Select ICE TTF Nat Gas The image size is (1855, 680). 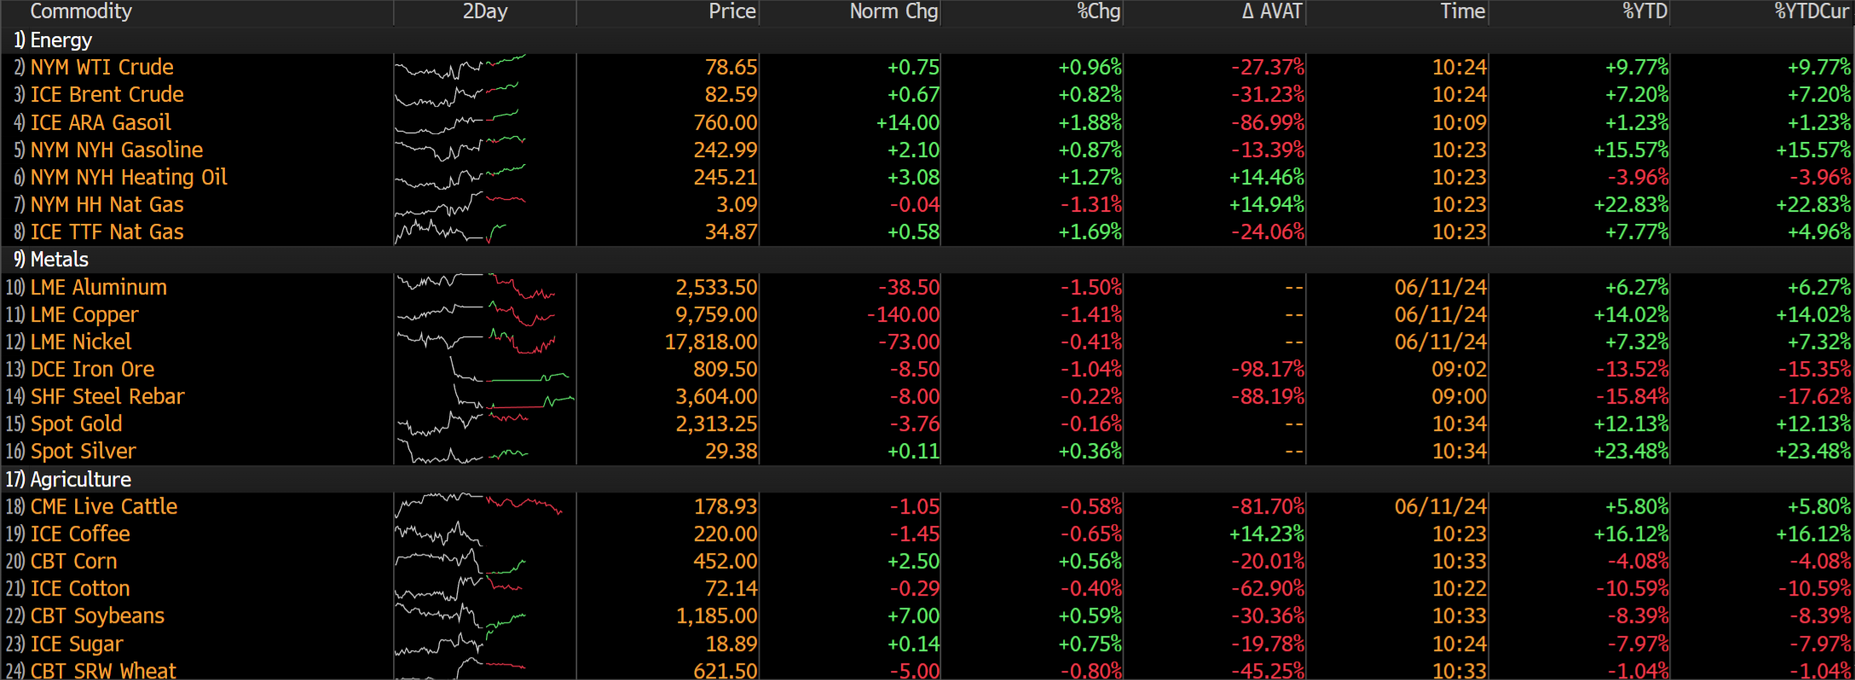pos(107,232)
